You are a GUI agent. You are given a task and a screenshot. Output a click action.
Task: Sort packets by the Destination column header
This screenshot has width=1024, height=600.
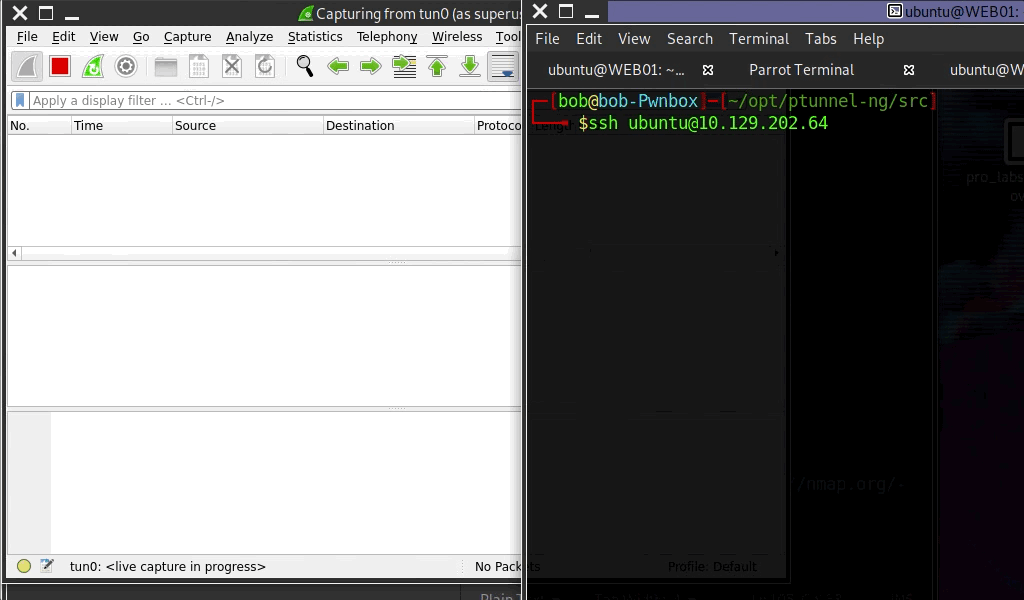[x=399, y=125]
